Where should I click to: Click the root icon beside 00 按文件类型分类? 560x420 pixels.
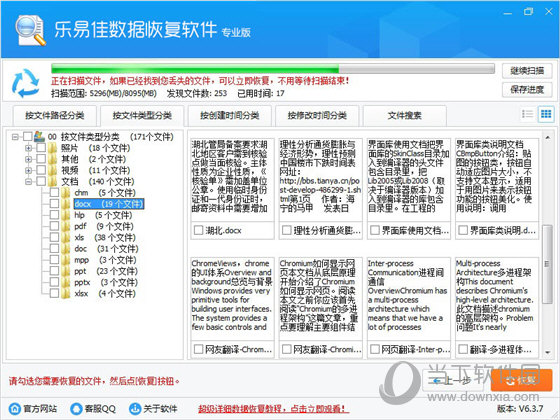click(x=39, y=136)
